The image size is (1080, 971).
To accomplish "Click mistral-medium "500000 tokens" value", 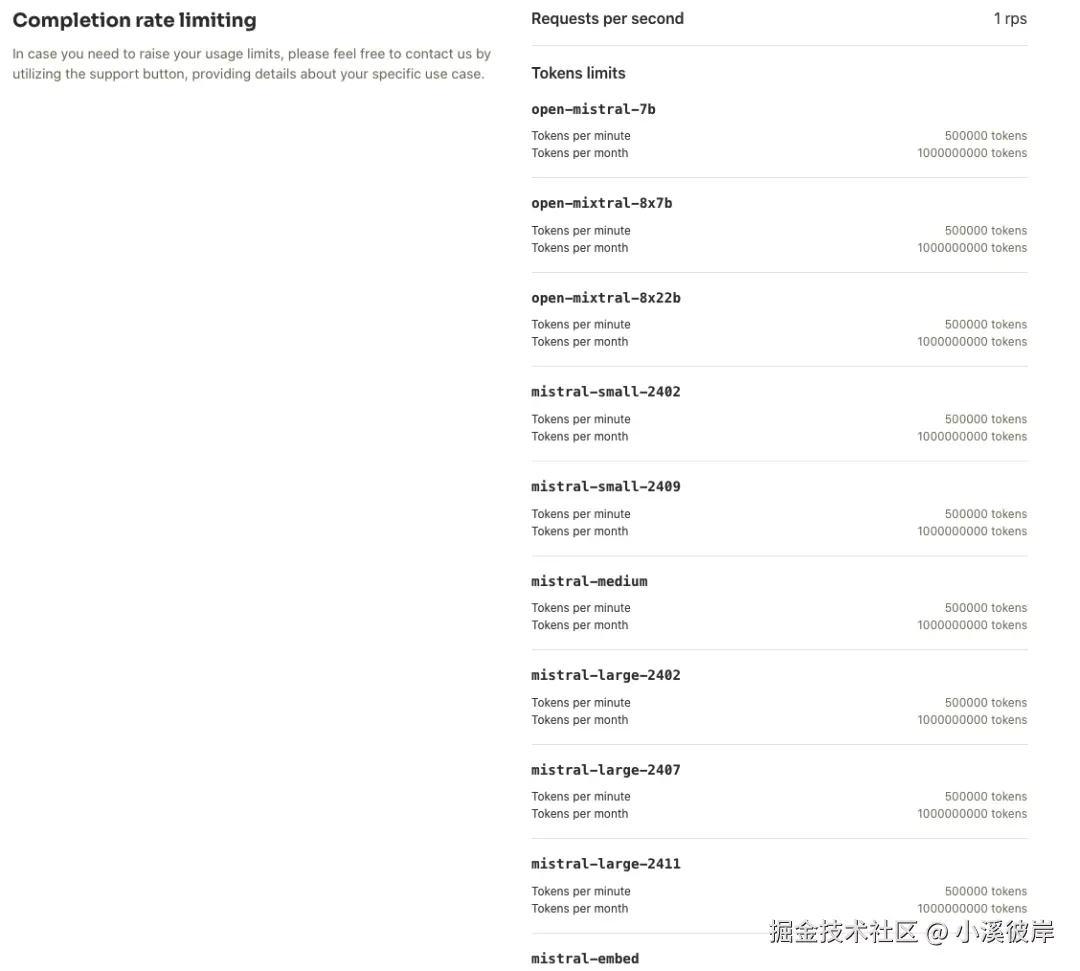I will [x=986, y=608].
